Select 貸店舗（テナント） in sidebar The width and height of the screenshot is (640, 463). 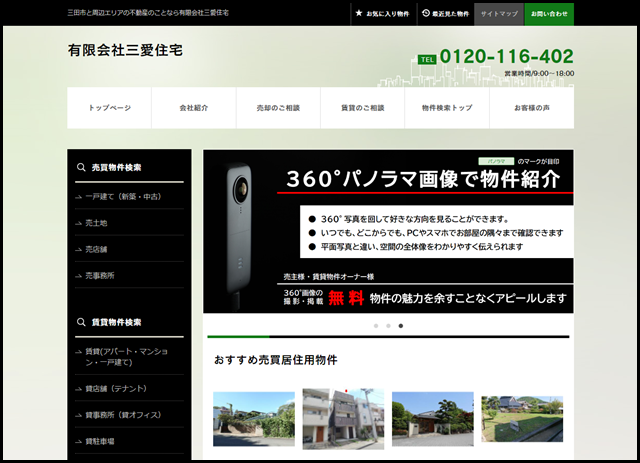pos(129,388)
